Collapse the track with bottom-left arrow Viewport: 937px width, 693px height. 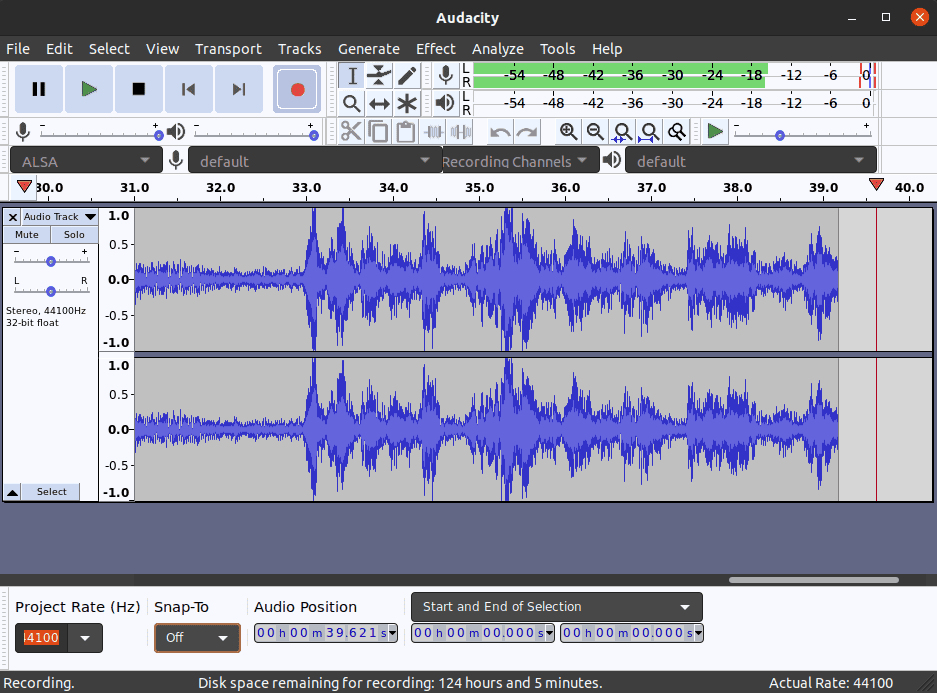coord(12,492)
